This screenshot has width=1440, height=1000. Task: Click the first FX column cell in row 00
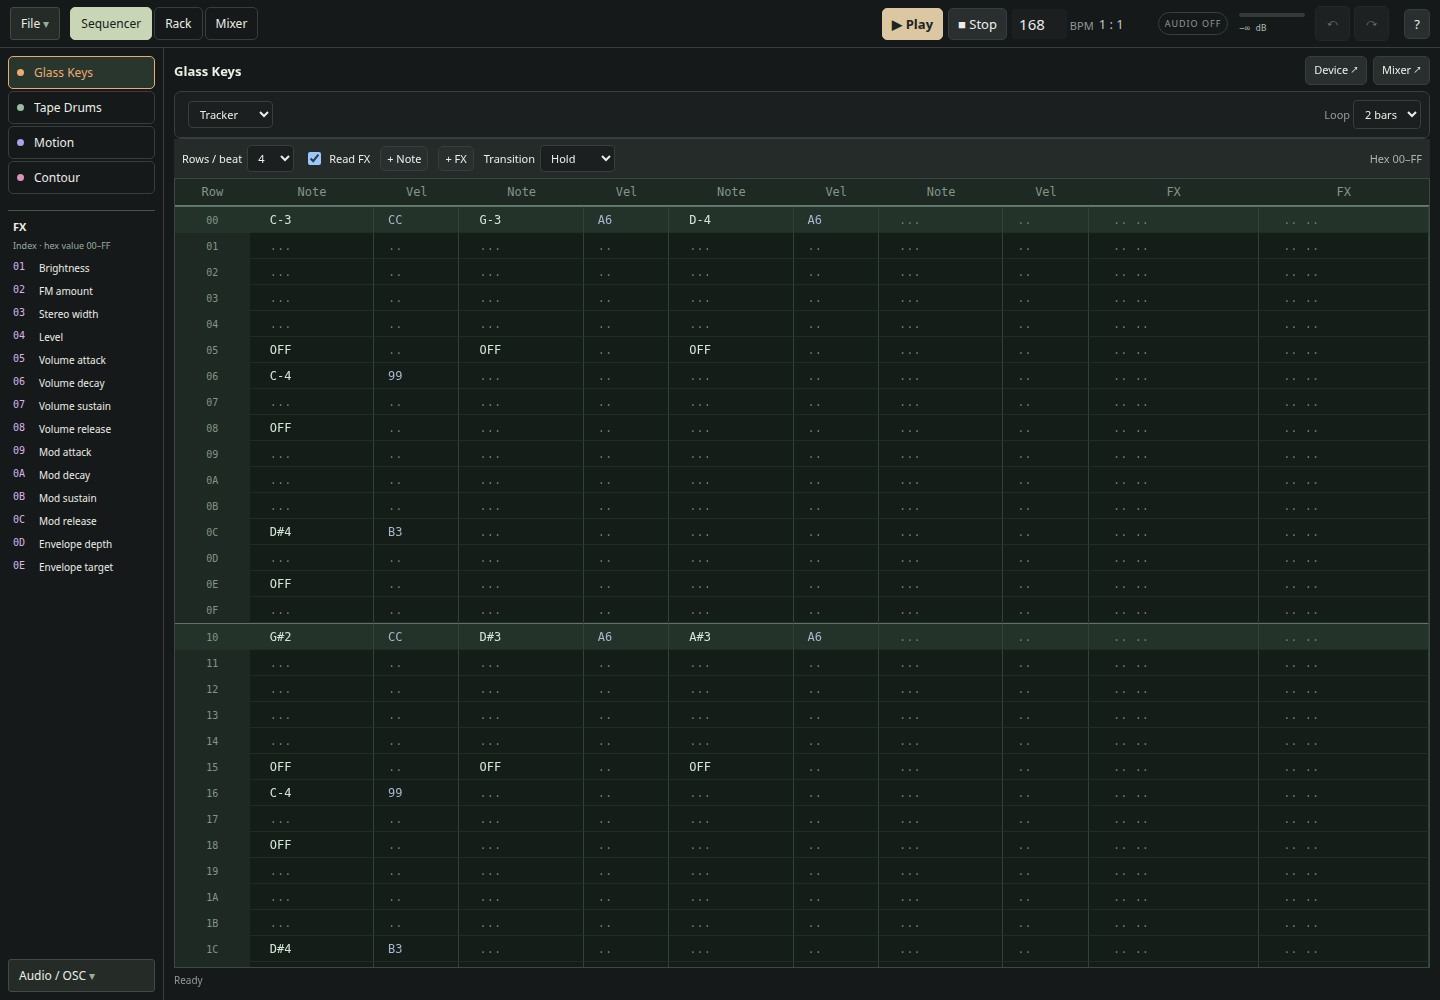[1173, 220]
